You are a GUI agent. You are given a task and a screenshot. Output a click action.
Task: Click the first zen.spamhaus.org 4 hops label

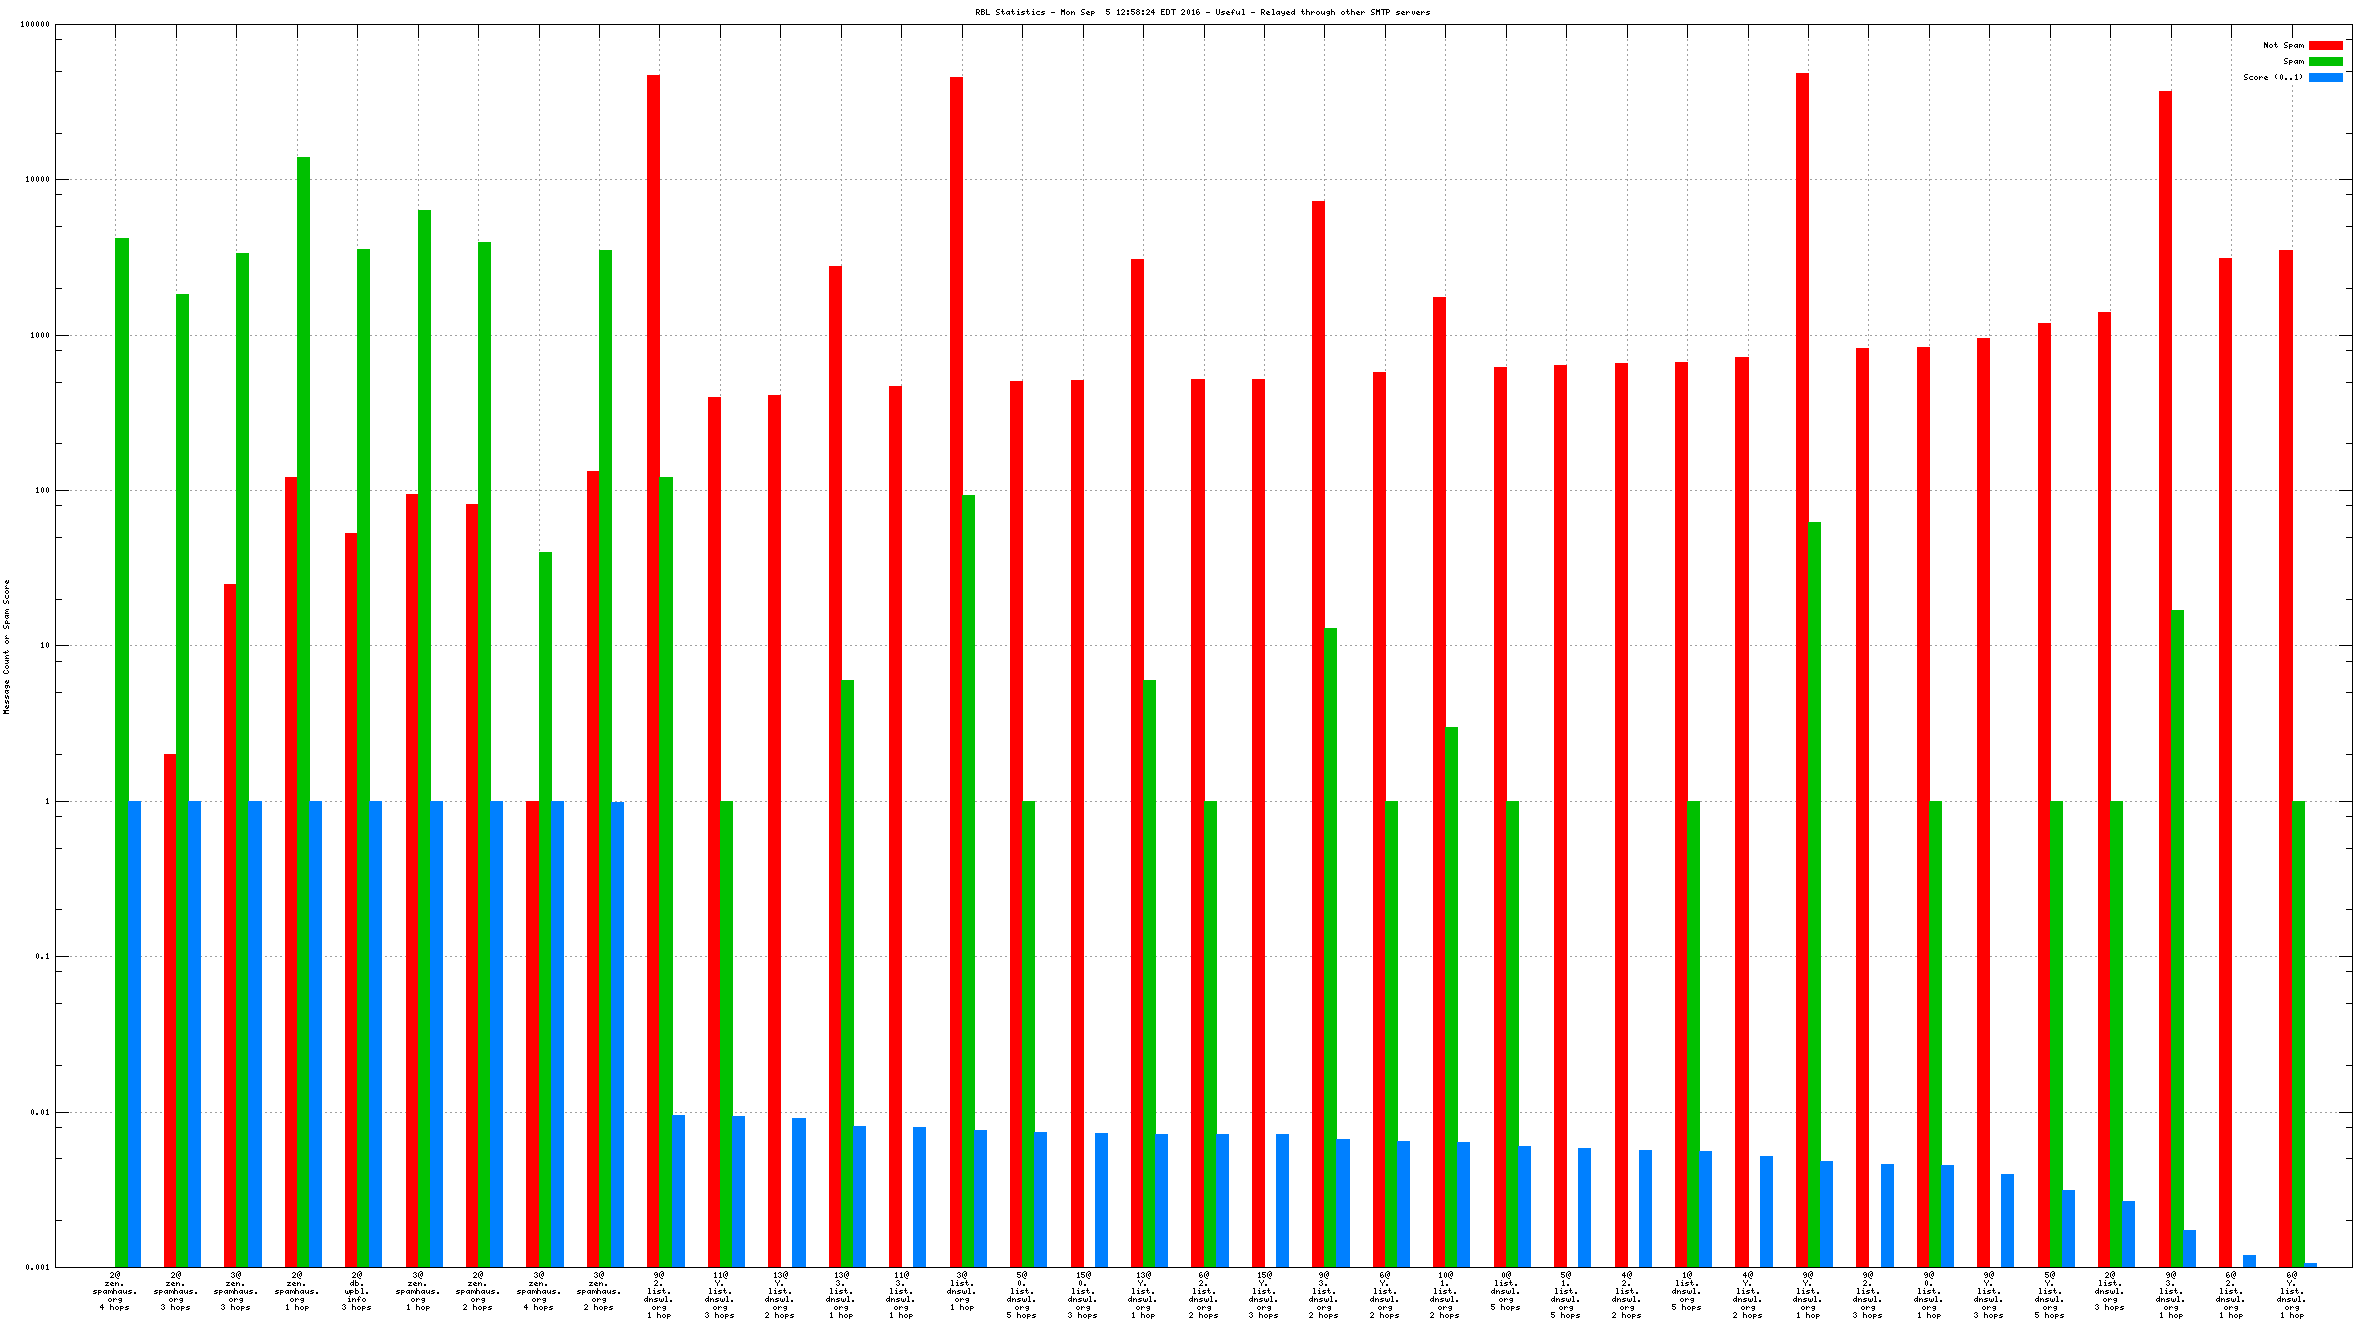point(115,1291)
